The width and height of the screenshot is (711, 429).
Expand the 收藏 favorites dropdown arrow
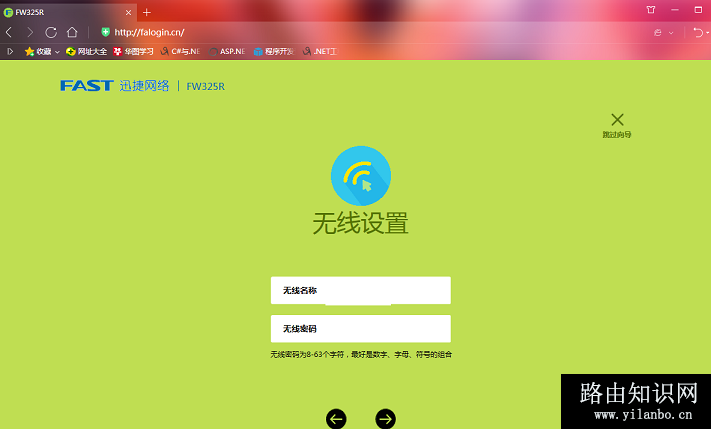coord(57,52)
